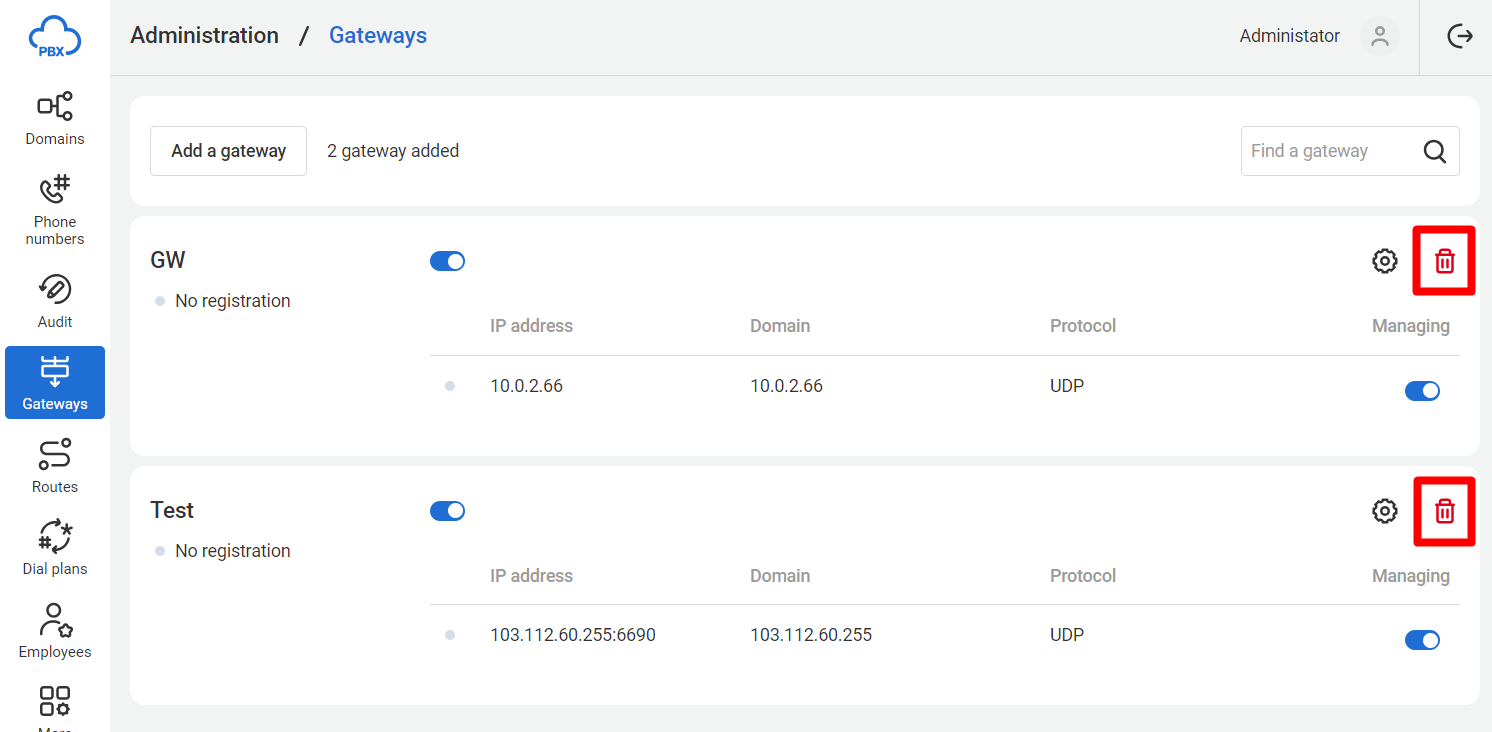This screenshot has height=732, width=1492.
Task: Click the logout icon in header
Action: click(1460, 36)
